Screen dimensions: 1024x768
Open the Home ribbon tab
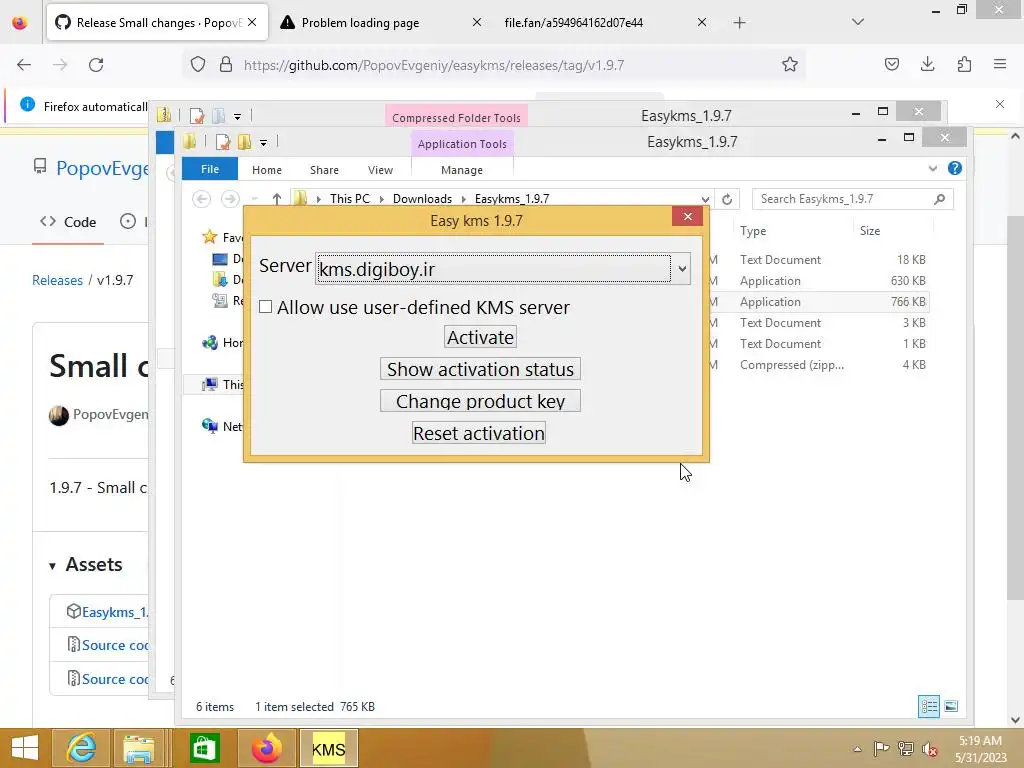coord(266,170)
